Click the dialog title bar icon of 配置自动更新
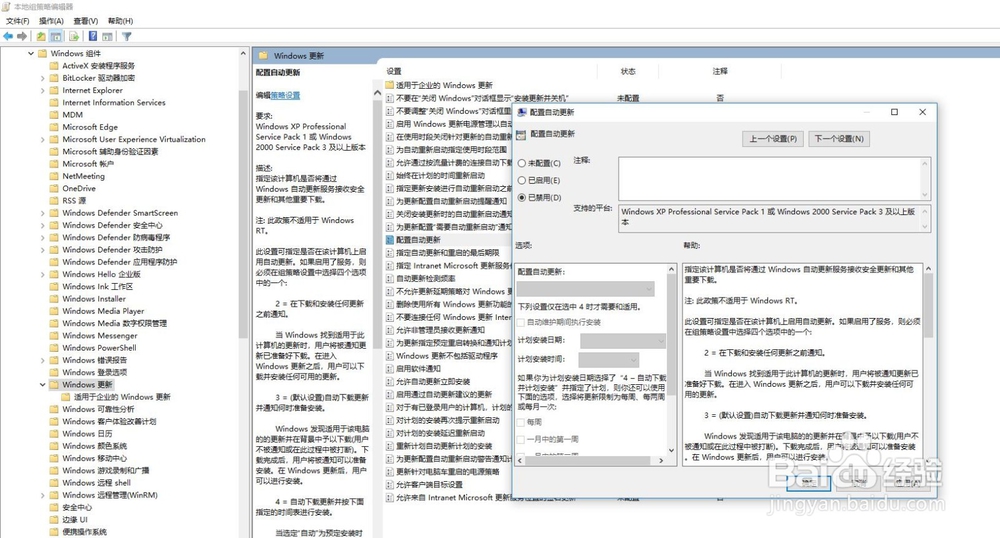The image size is (1000, 538). pyautogui.click(x=522, y=112)
